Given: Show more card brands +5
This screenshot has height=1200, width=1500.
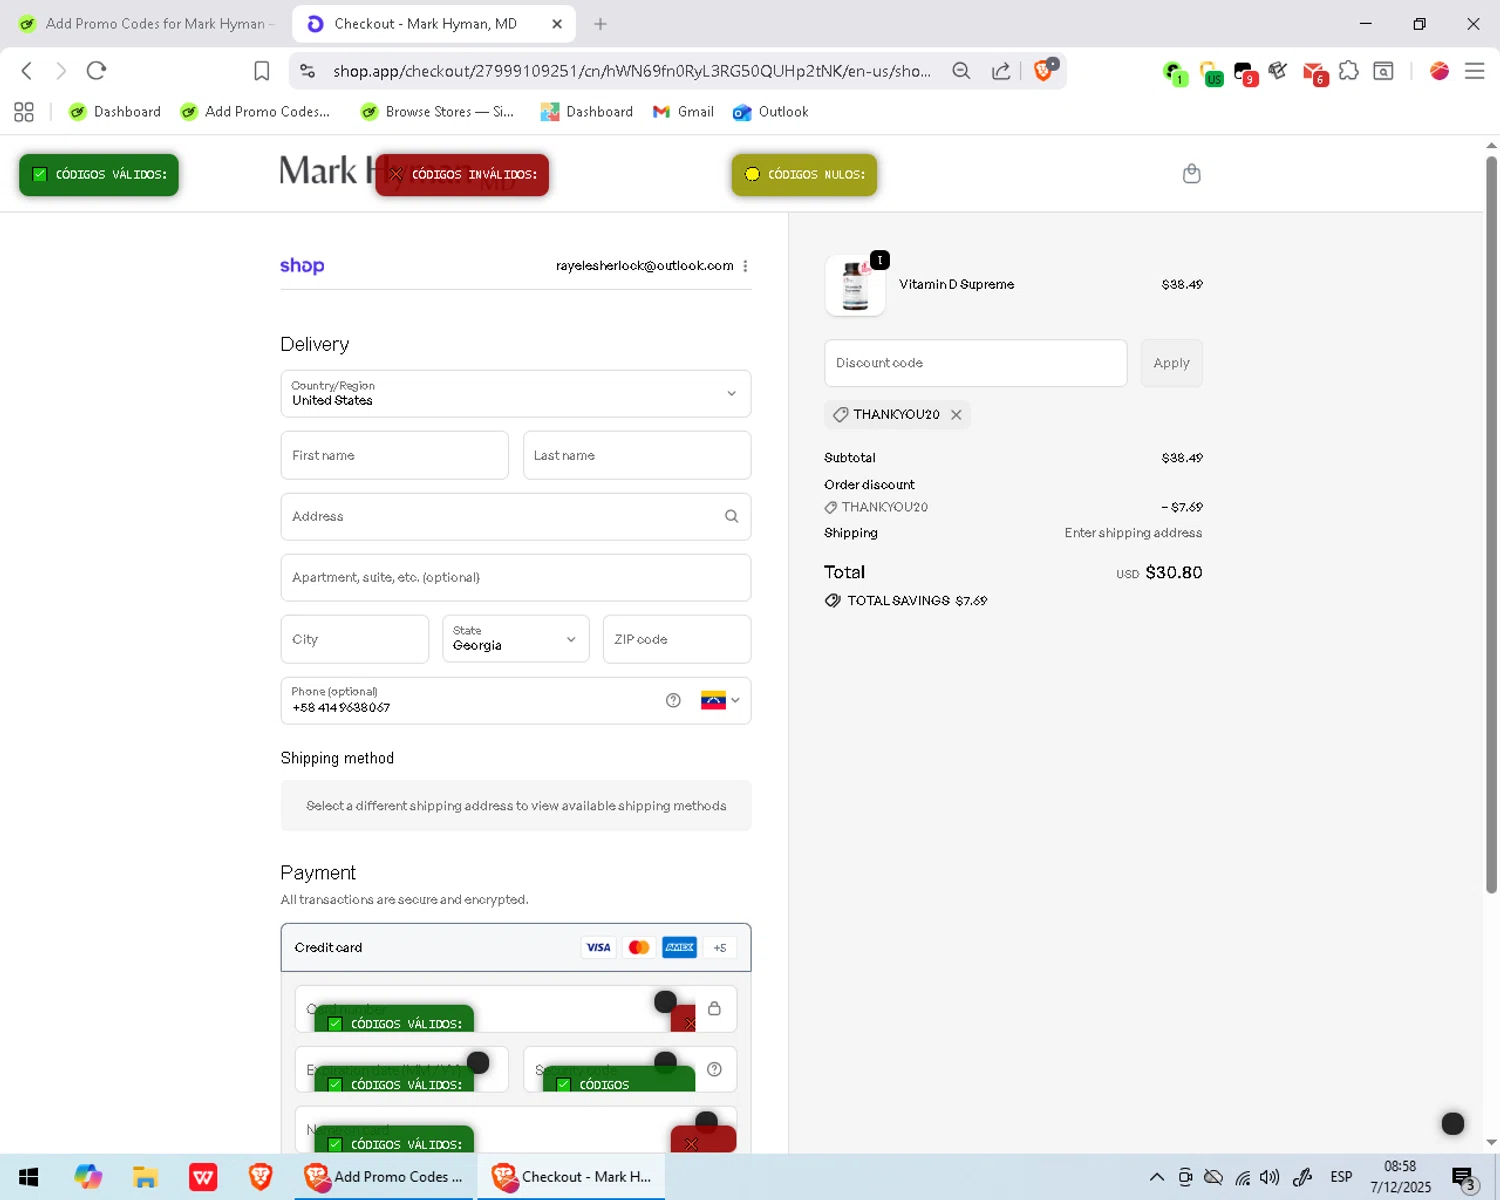Looking at the screenshot, I should click(720, 948).
